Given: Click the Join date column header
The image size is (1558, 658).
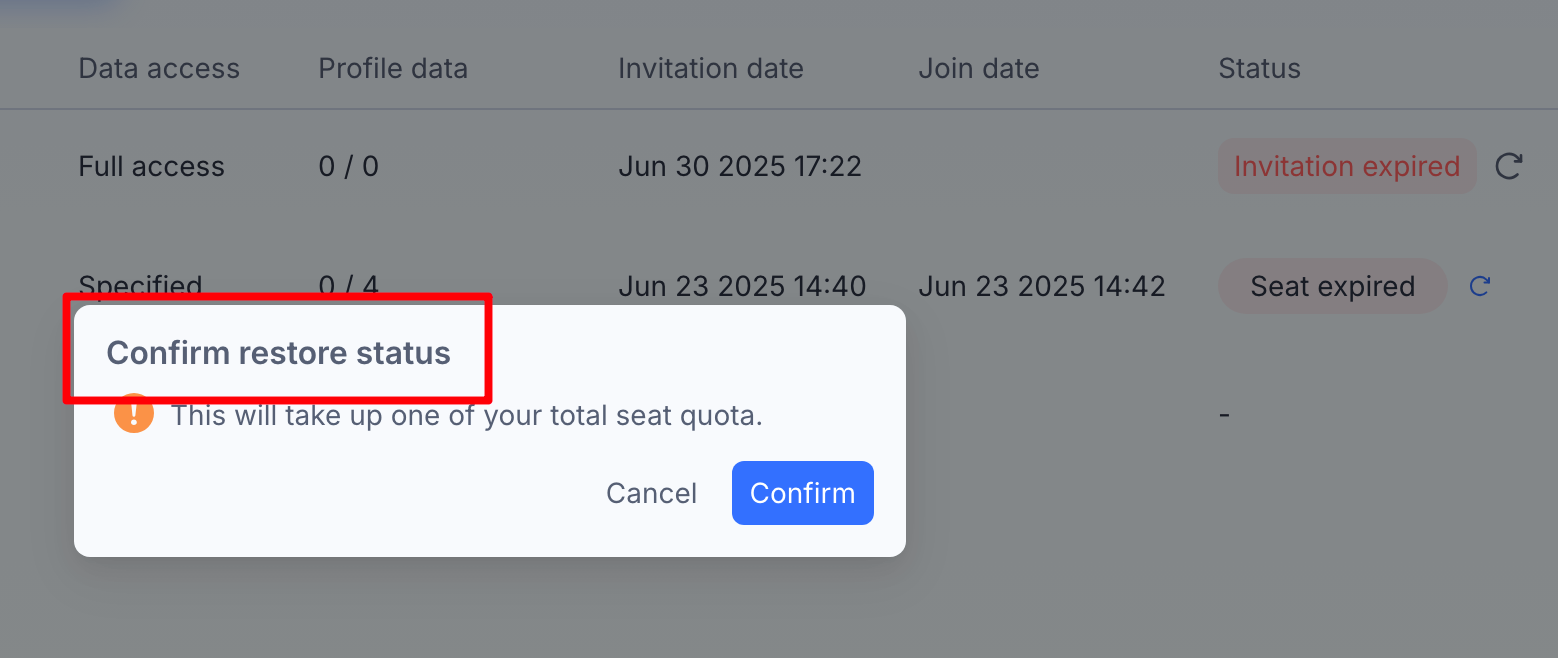Looking at the screenshot, I should coord(979,68).
